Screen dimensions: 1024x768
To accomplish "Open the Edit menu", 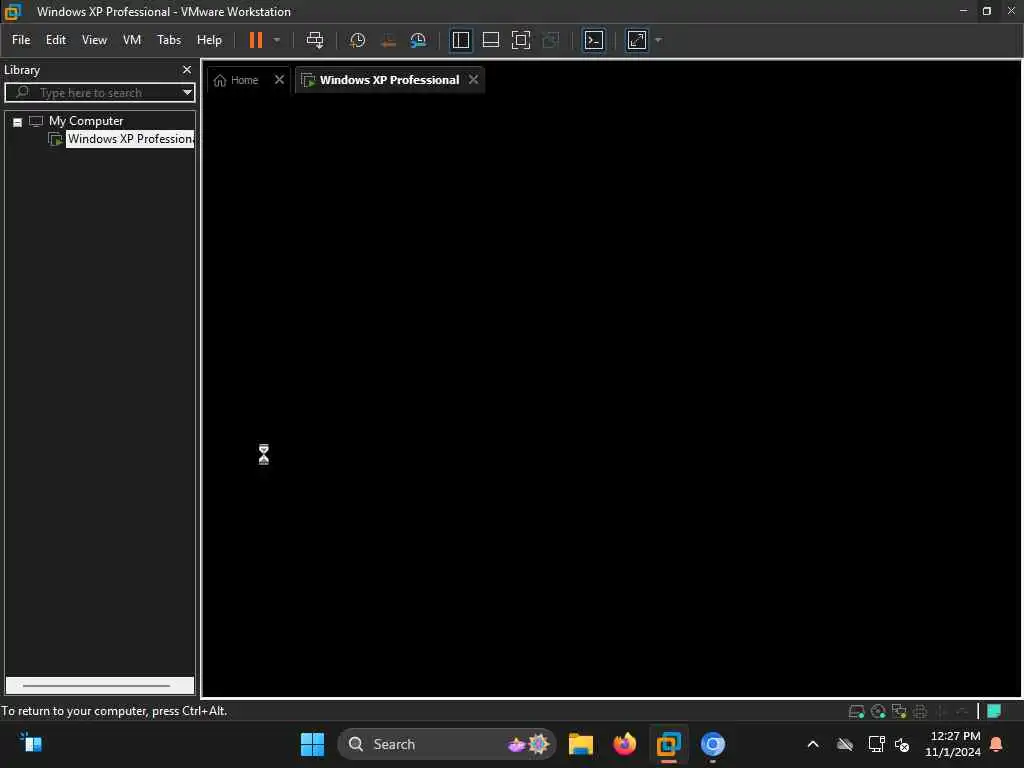I will (56, 40).
